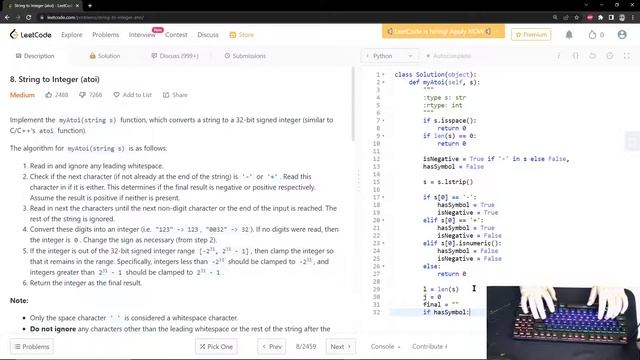The width and height of the screenshot is (640, 360).
Task: Collapse code fold arrow at line 17
Action: 383,198
